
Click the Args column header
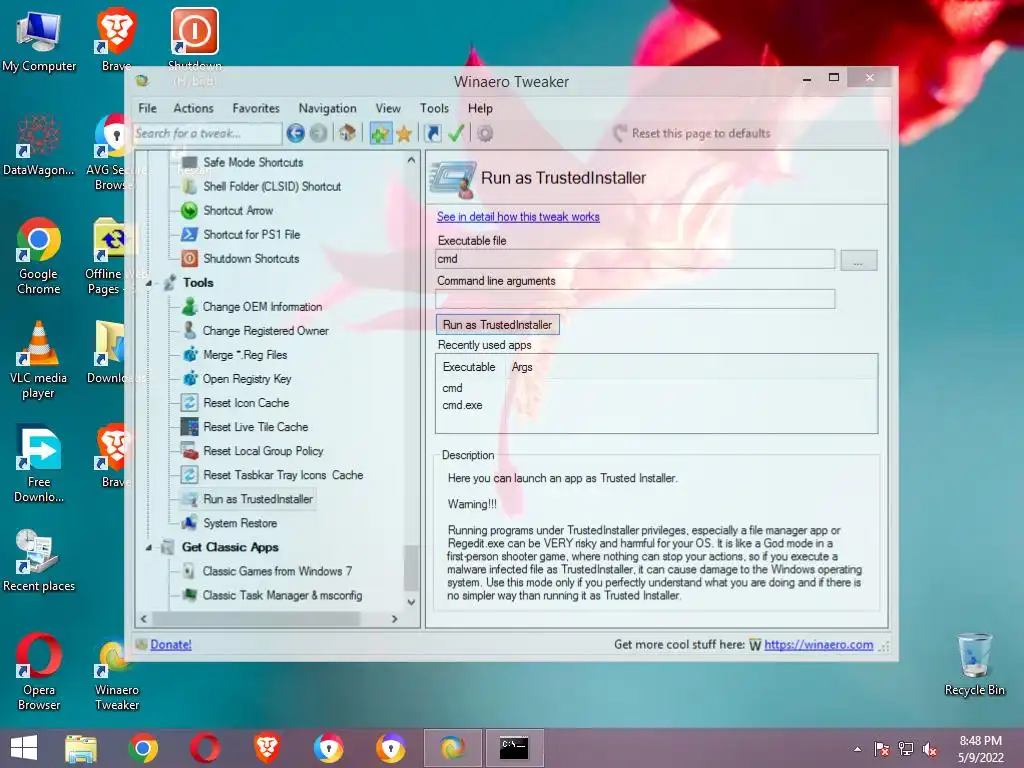[x=522, y=367]
